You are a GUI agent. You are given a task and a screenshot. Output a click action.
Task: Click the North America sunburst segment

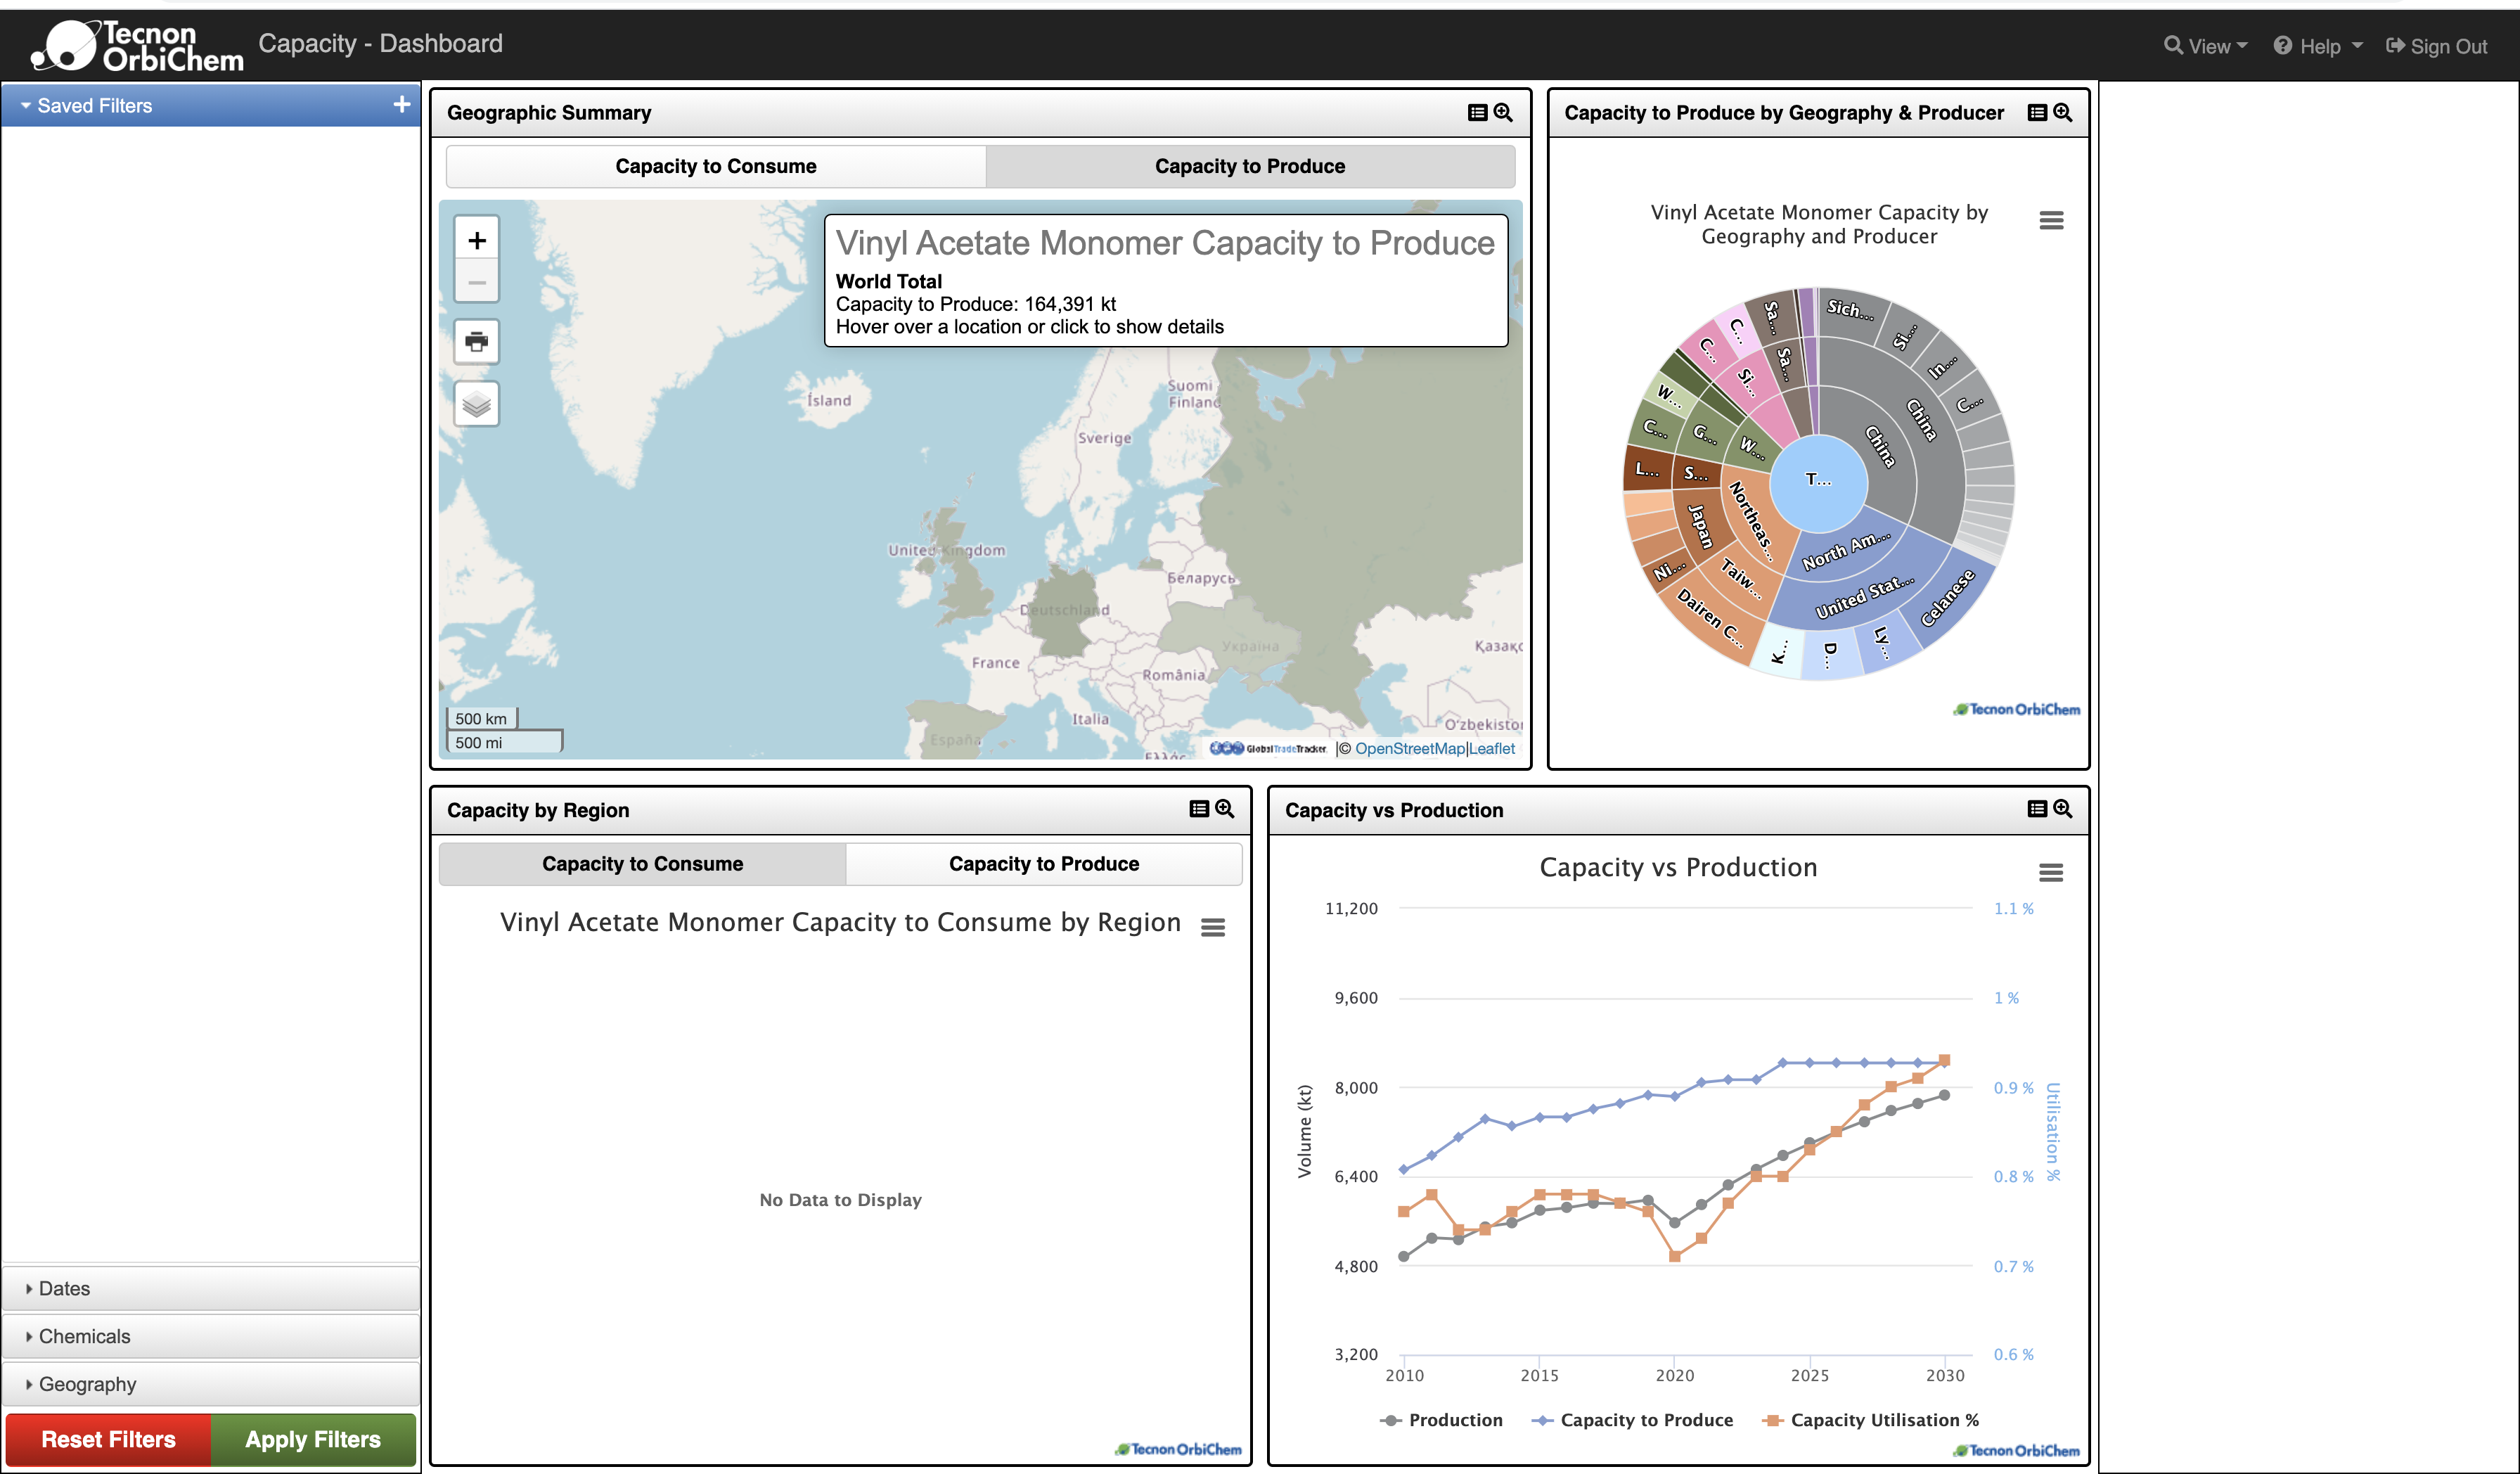[x=1846, y=551]
